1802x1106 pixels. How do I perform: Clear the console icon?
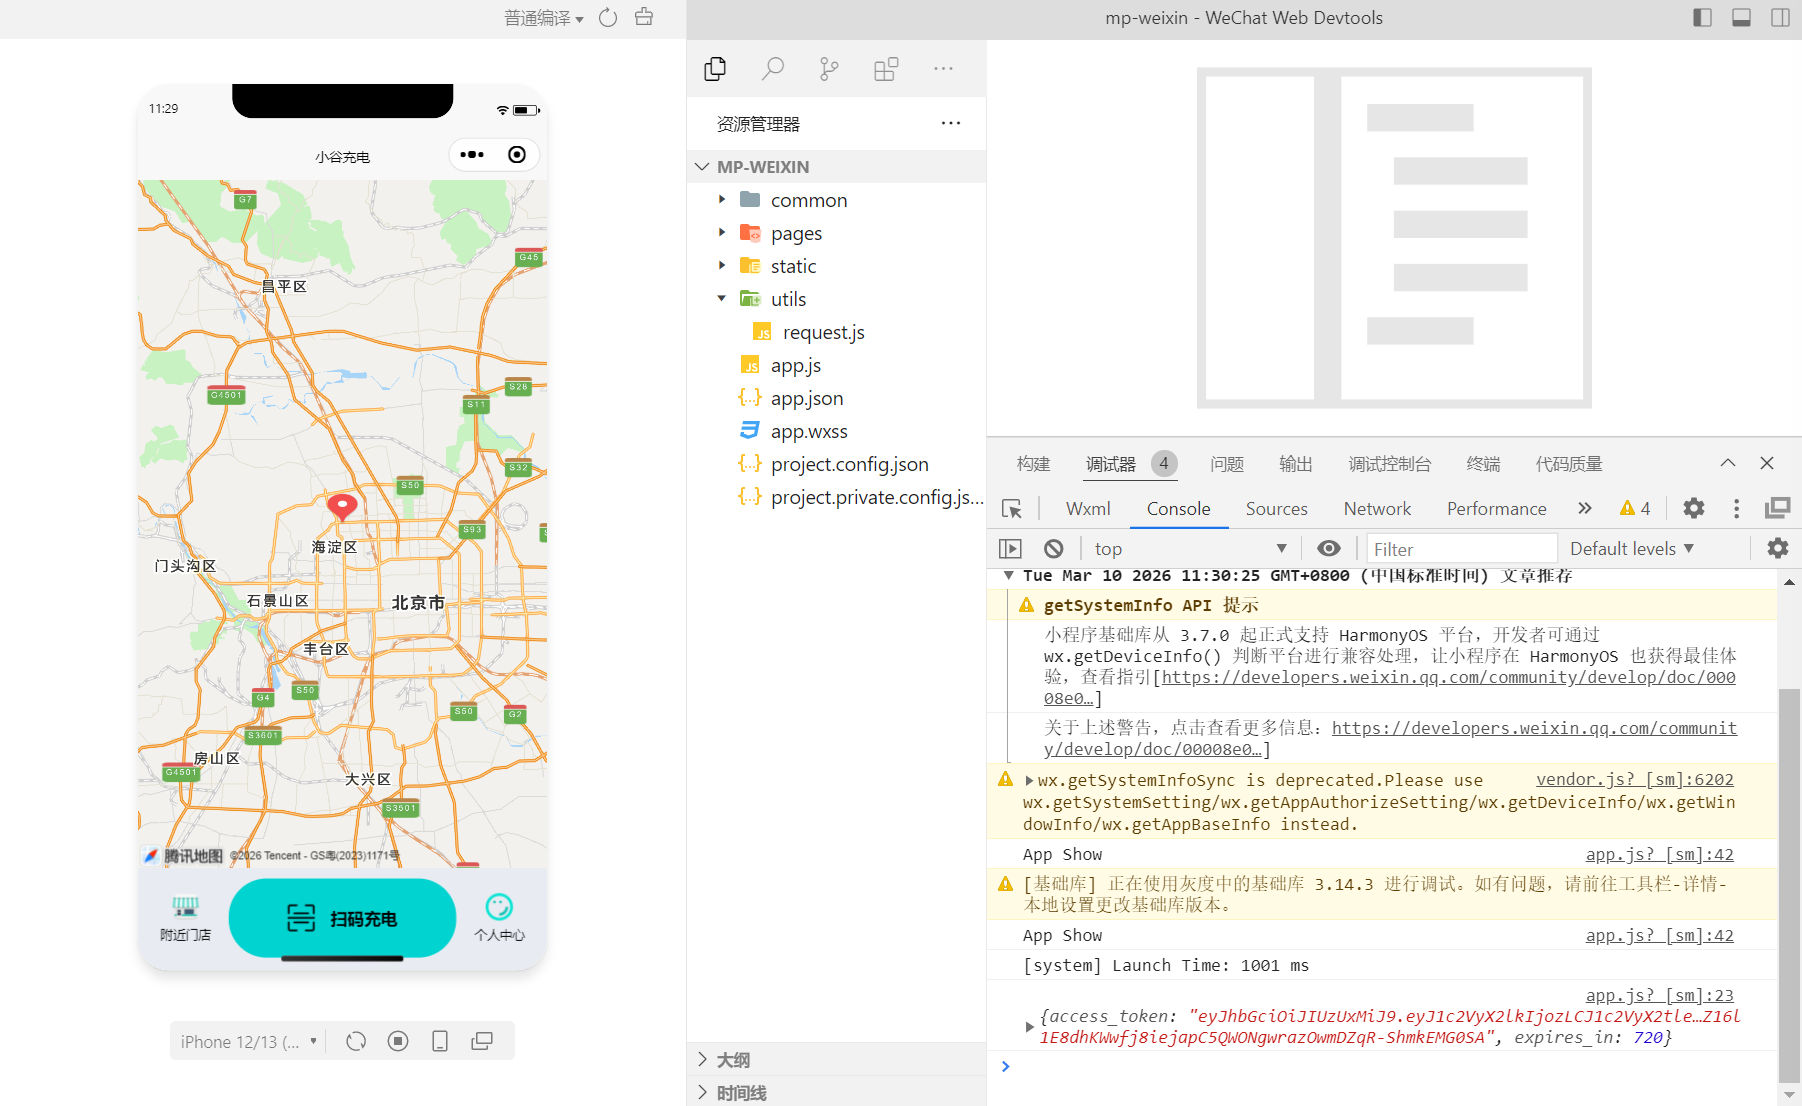tap(1053, 548)
